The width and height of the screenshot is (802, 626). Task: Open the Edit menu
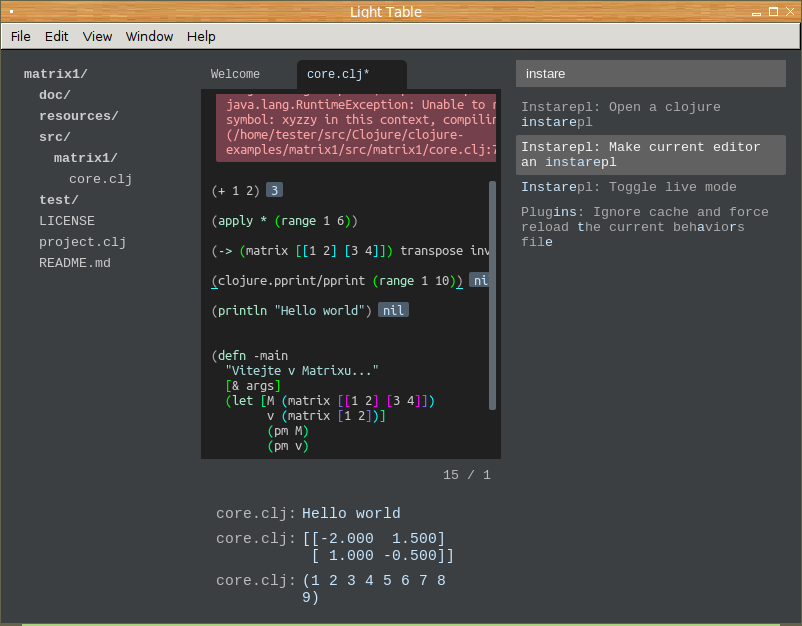(57, 36)
